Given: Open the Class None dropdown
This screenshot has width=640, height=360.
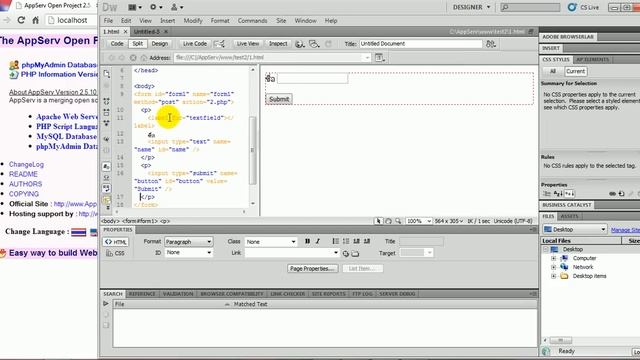Looking at the screenshot, I should coord(270,242).
